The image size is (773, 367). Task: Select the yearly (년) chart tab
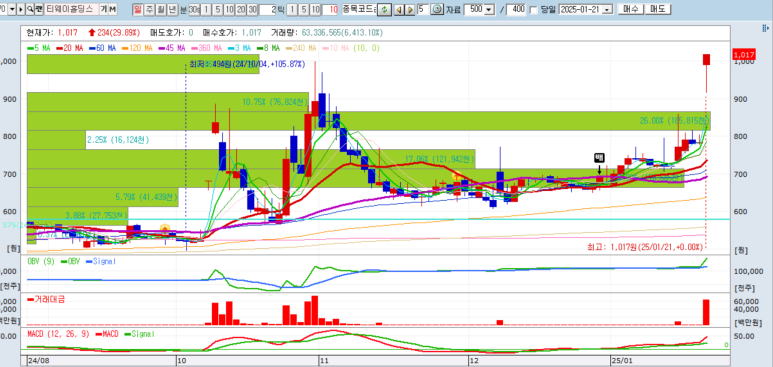(172, 9)
